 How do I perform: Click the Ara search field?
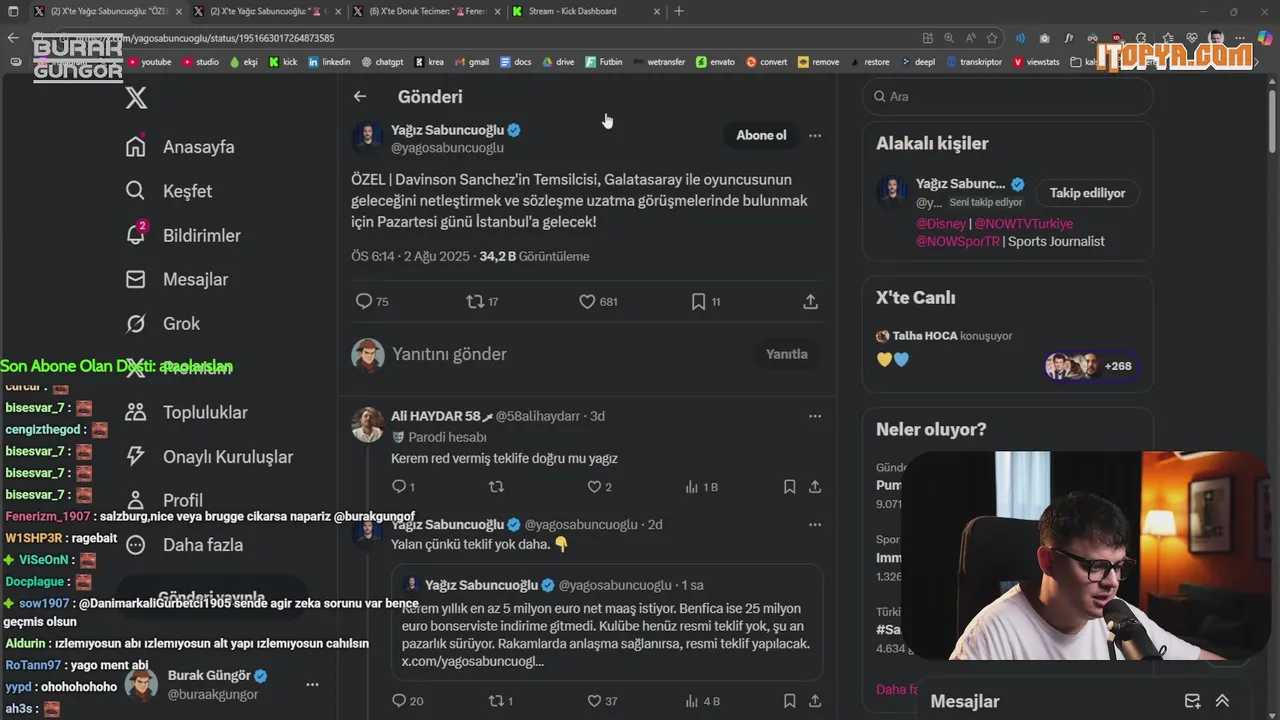click(1008, 97)
